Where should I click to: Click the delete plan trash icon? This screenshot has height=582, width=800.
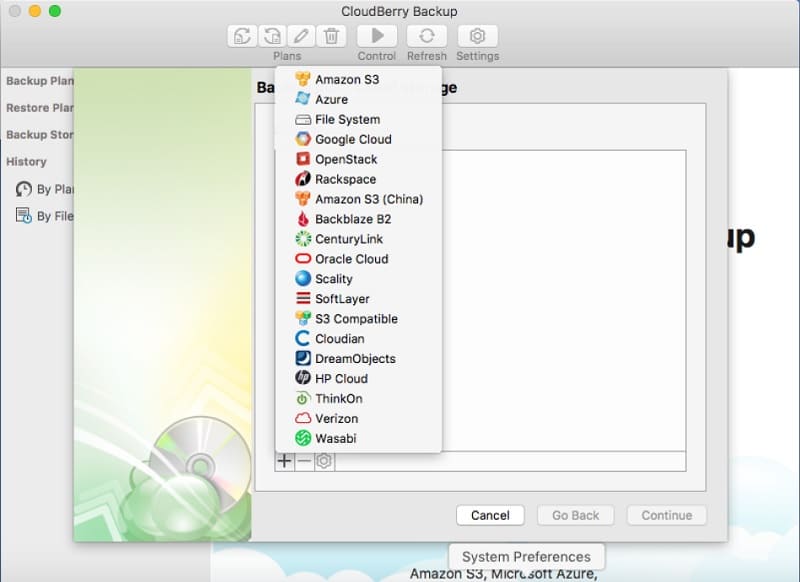tap(331, 36)
